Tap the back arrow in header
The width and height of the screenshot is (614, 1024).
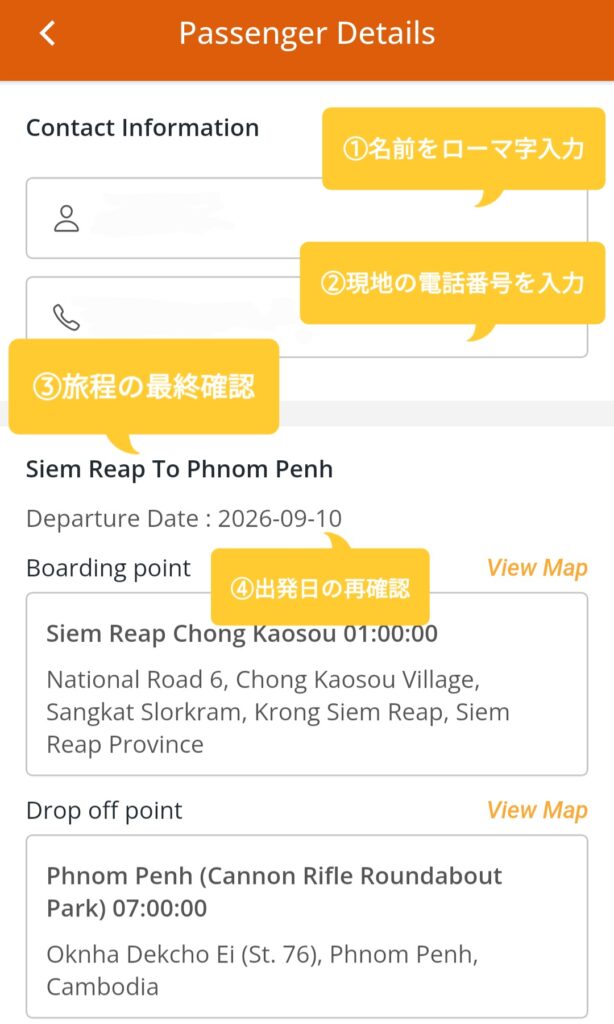pos(48,33)
